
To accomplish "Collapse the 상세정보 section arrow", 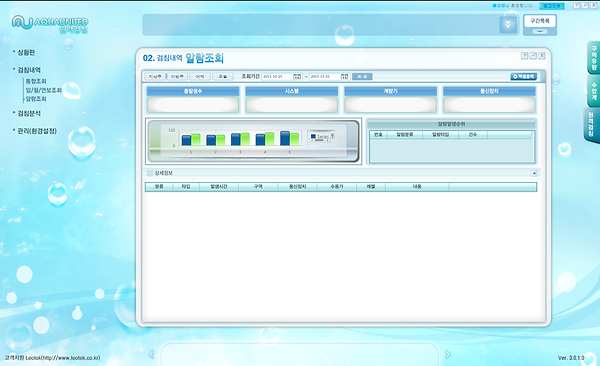I will [534, 173].
